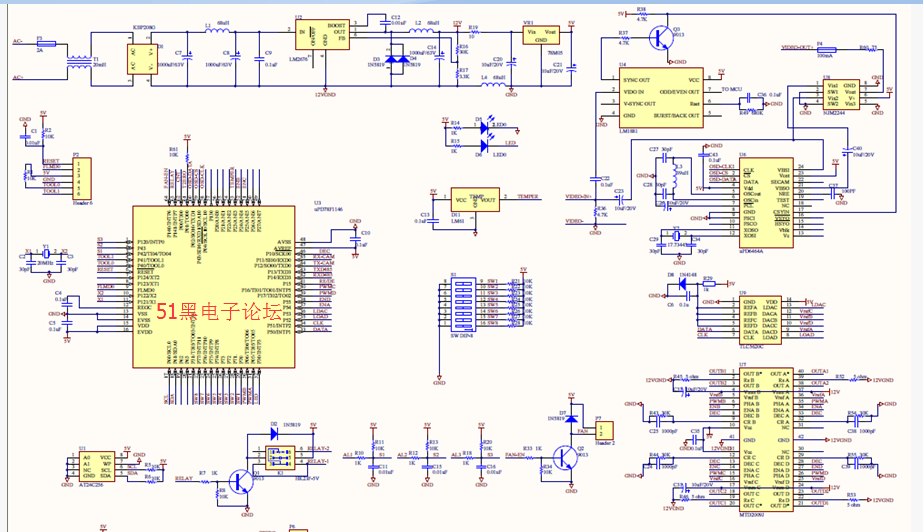Select the NJM2244 video switch U8
The width and height of the screenshot is (923, 532).
pyautogui.click(x=841, y=94)
